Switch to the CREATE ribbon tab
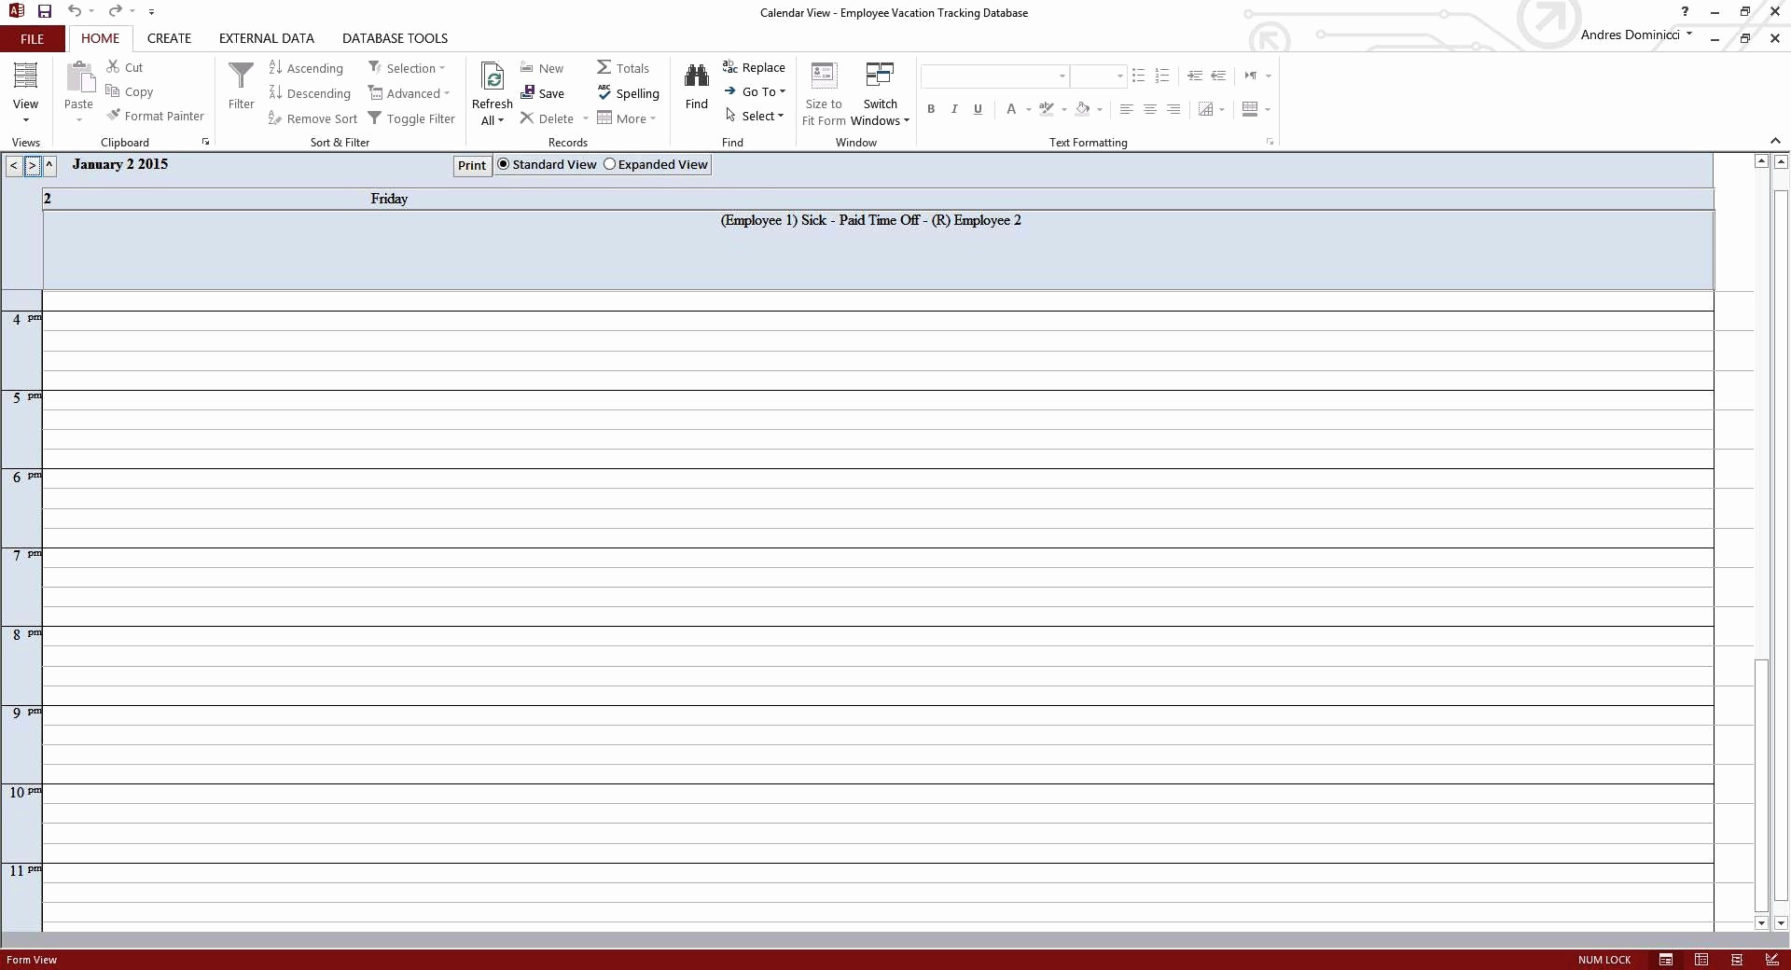 (x=169, y=38)
